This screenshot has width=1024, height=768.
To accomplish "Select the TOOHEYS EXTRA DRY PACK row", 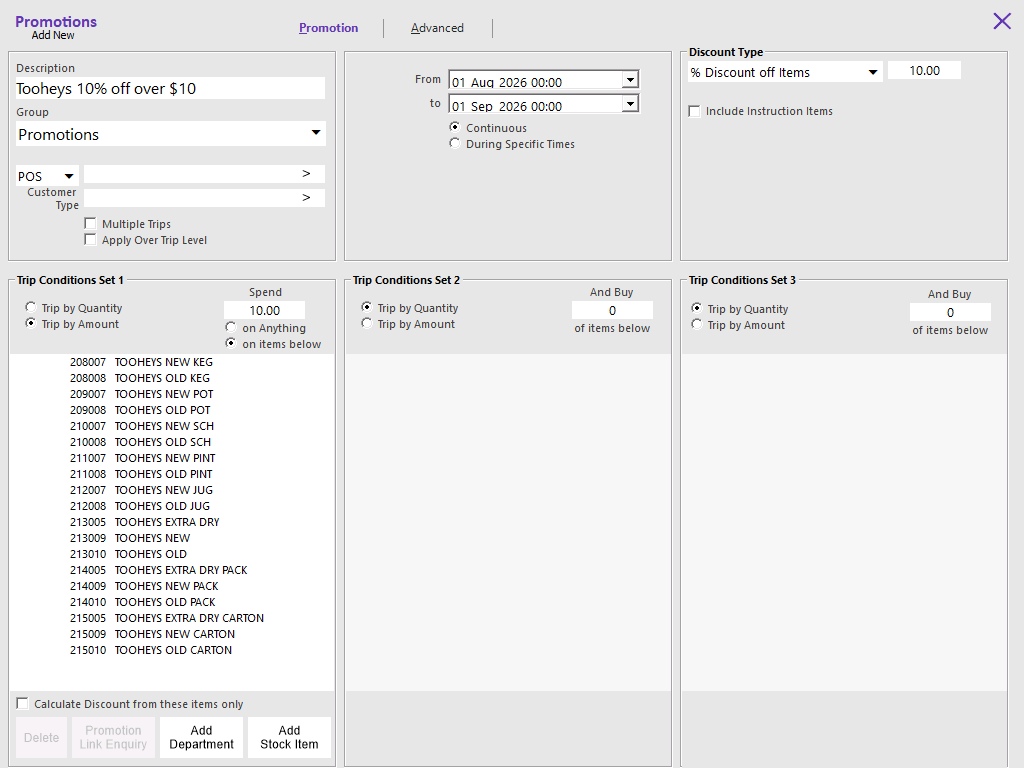I will tap(172, 570).
